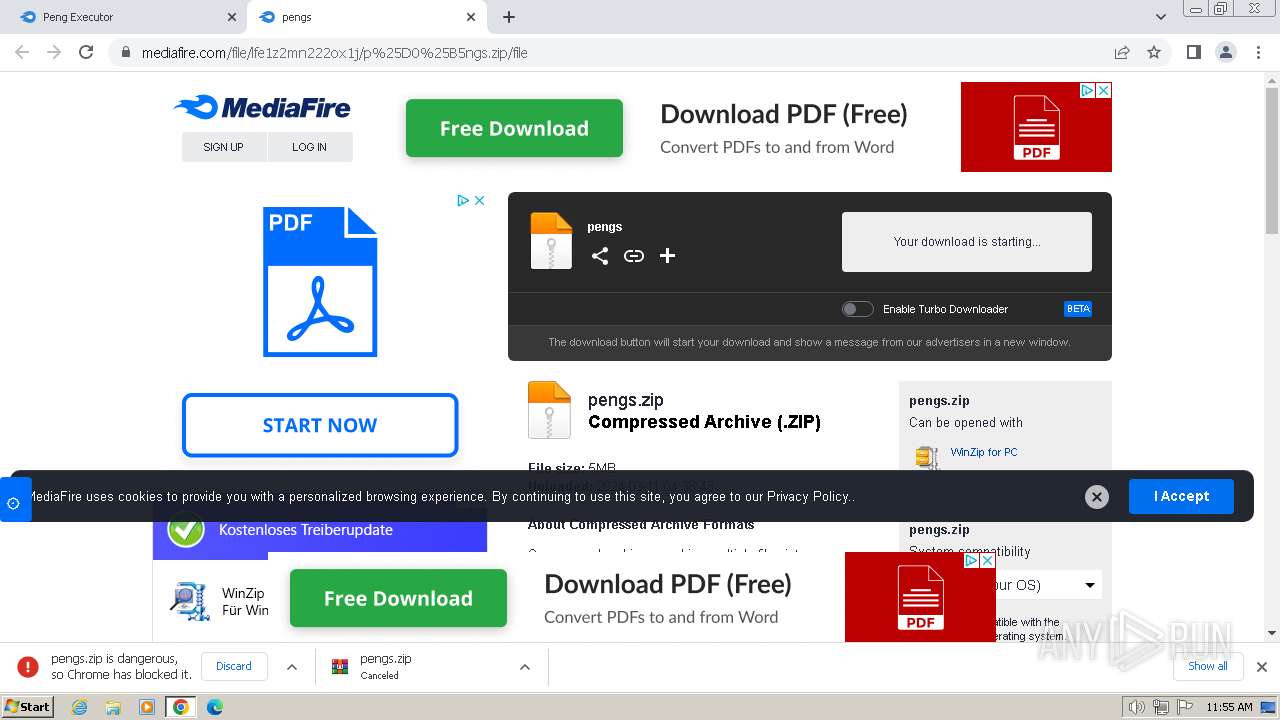Click START NOW button
This screenshot has width=1280, height=720.
(x=320, y=425)
